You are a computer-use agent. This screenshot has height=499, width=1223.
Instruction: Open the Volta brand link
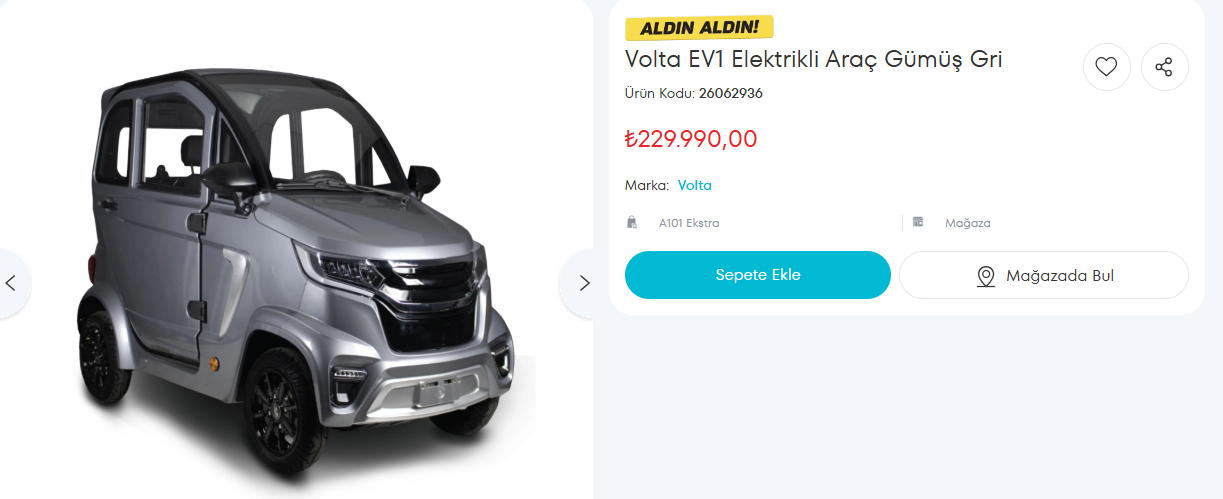coord(695,185)
